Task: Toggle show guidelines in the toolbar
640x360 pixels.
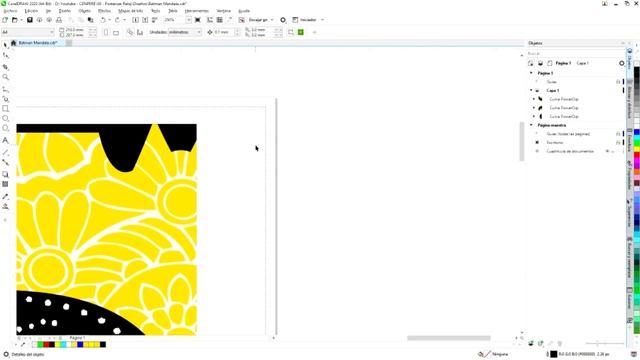Action: 229,20
